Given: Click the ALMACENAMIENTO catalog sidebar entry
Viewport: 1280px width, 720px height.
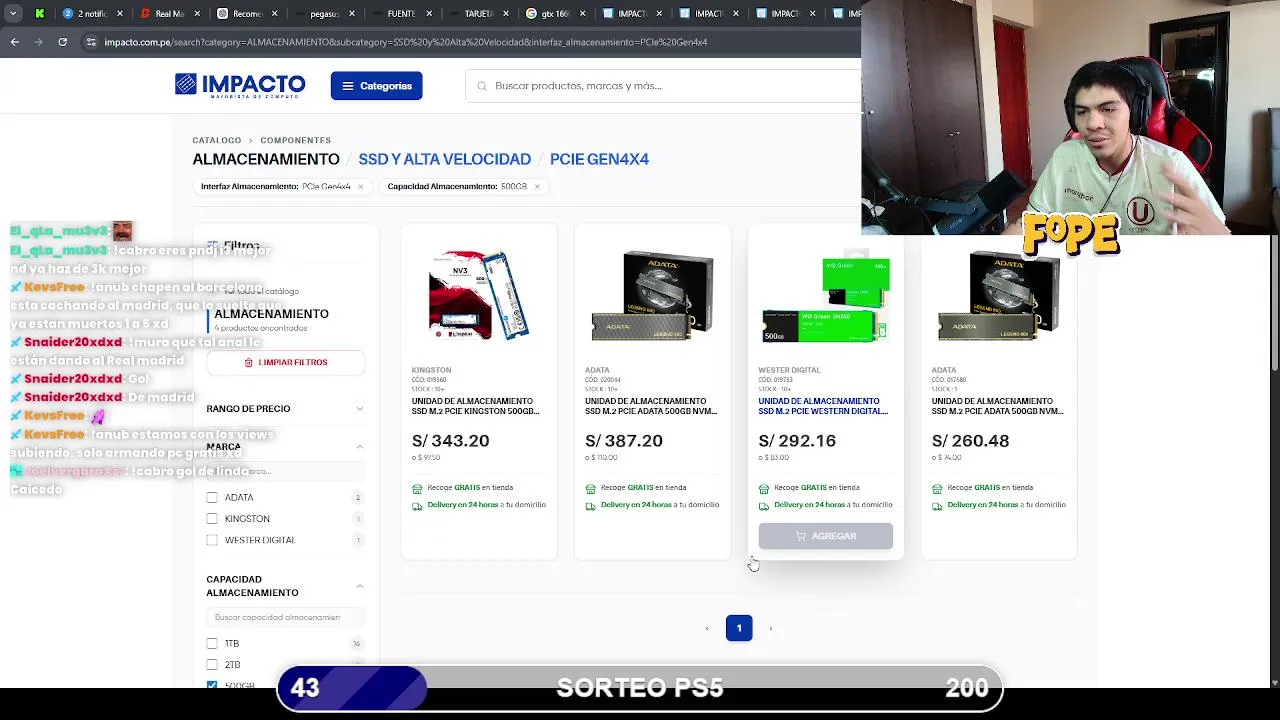Looking at the screenshot, I should tap(271, 314).
